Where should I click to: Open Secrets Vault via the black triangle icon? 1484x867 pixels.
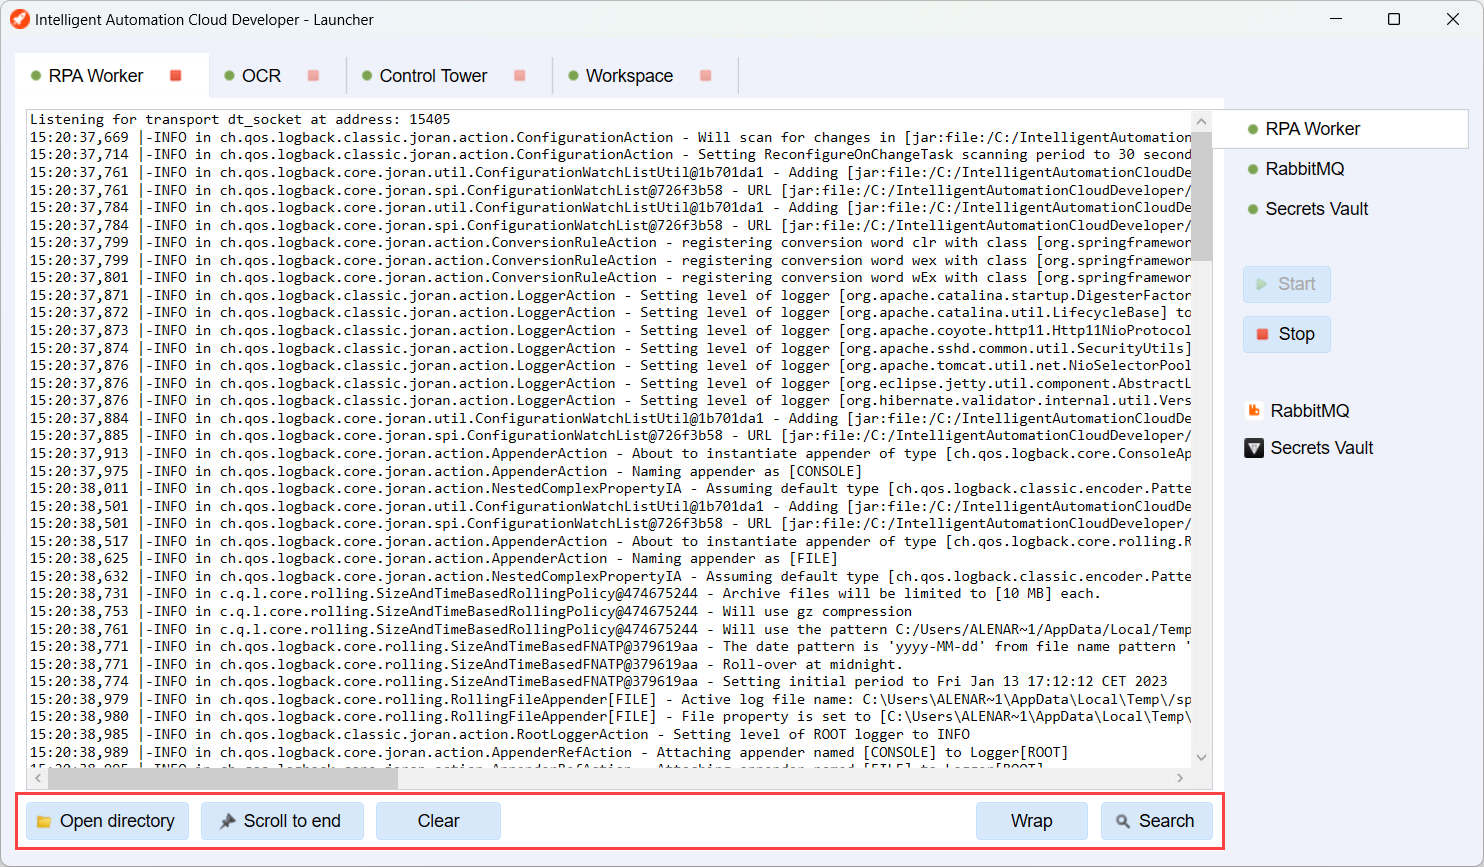pos(1253,448)
